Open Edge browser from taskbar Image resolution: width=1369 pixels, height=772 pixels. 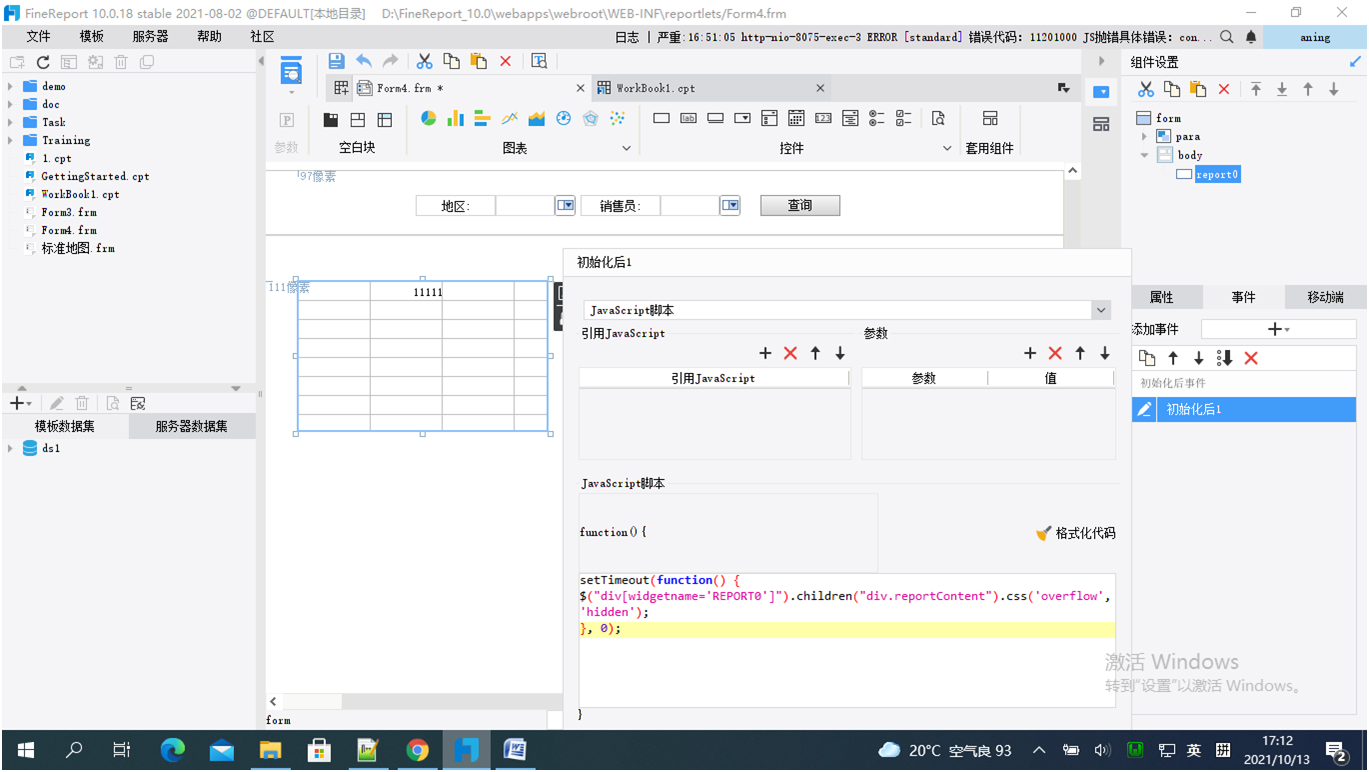pos(173,750)
